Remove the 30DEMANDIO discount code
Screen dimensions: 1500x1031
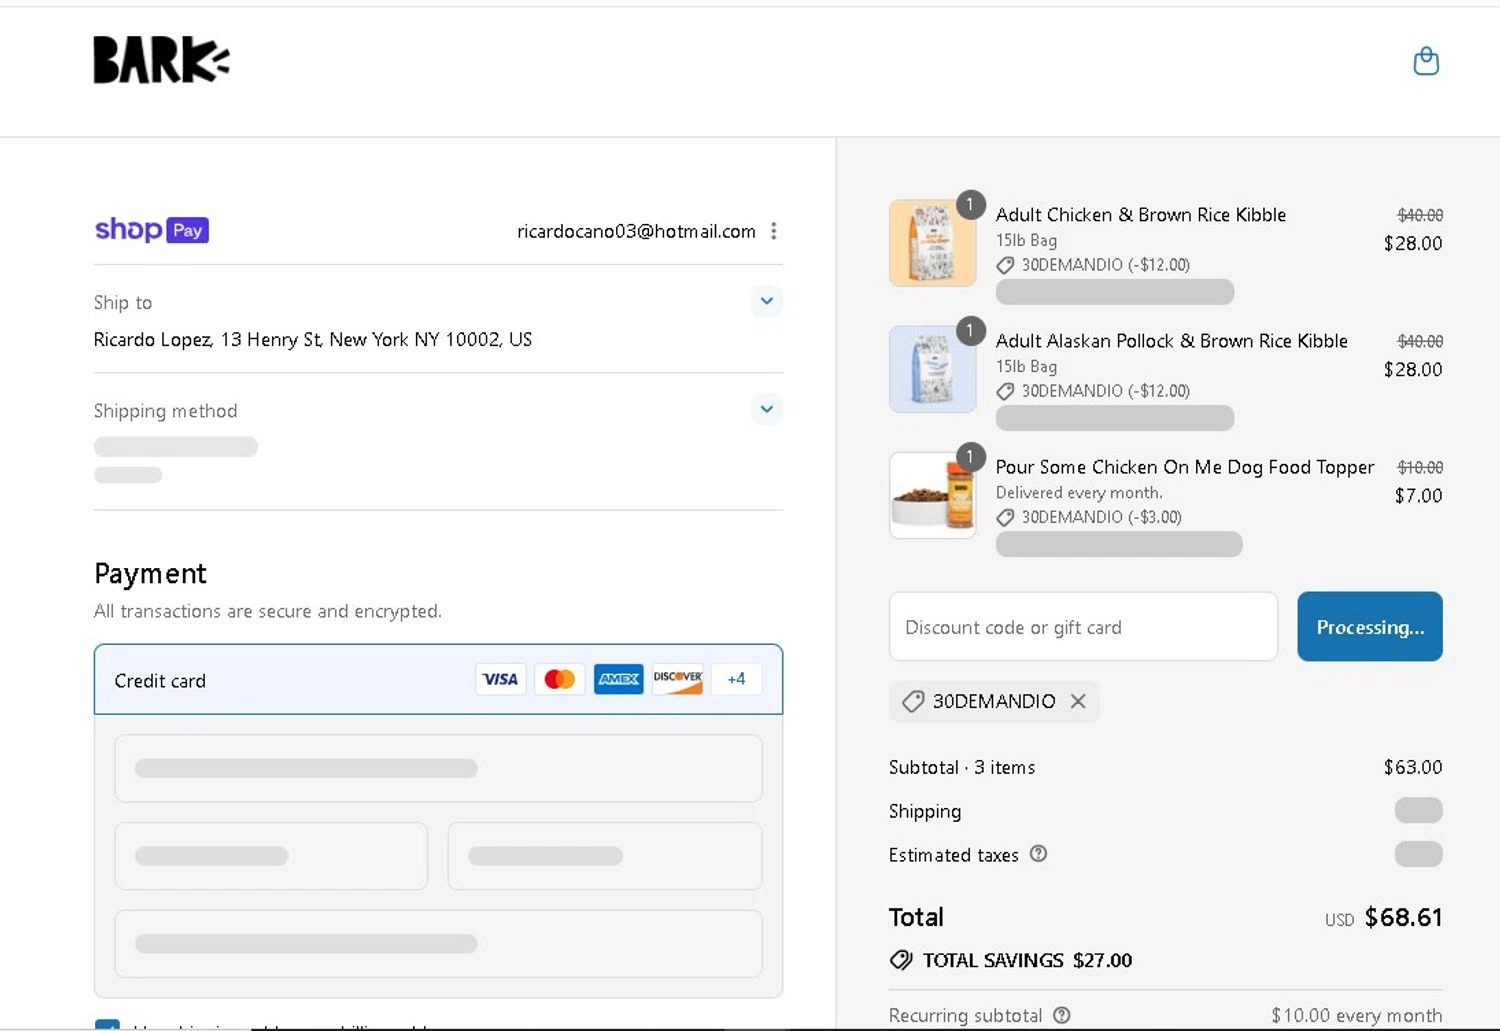pos(1078,701)
